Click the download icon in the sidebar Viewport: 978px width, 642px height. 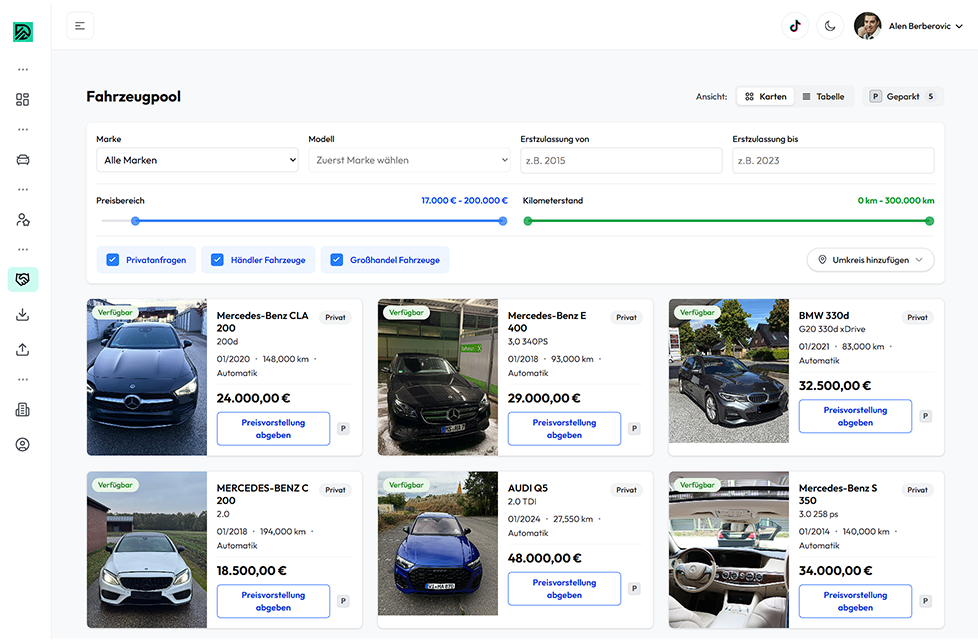click(x=22, y=314)
